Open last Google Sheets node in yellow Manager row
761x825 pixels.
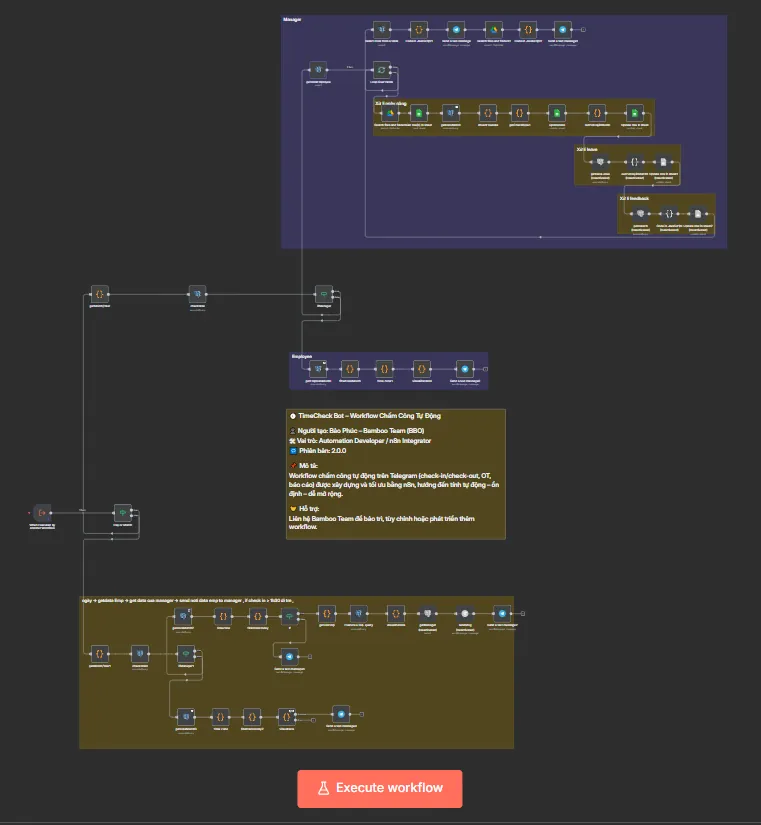click(x=634, y=113)
